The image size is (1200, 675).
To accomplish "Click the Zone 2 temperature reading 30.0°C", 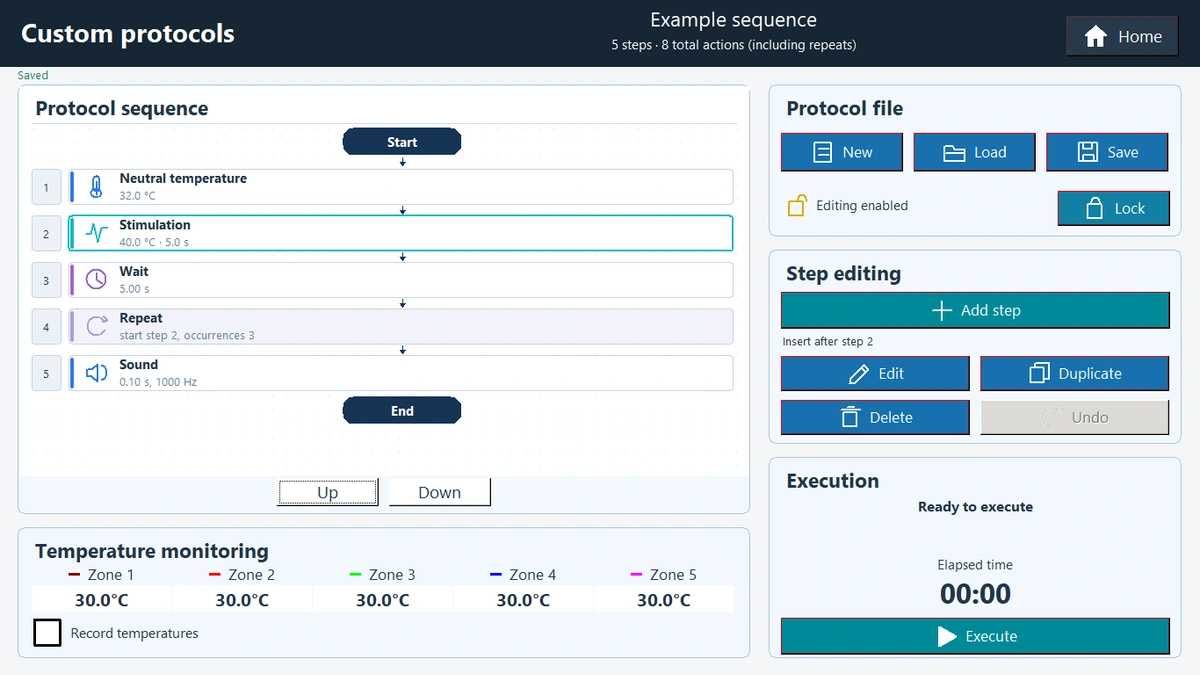I will tap(242, 600).
